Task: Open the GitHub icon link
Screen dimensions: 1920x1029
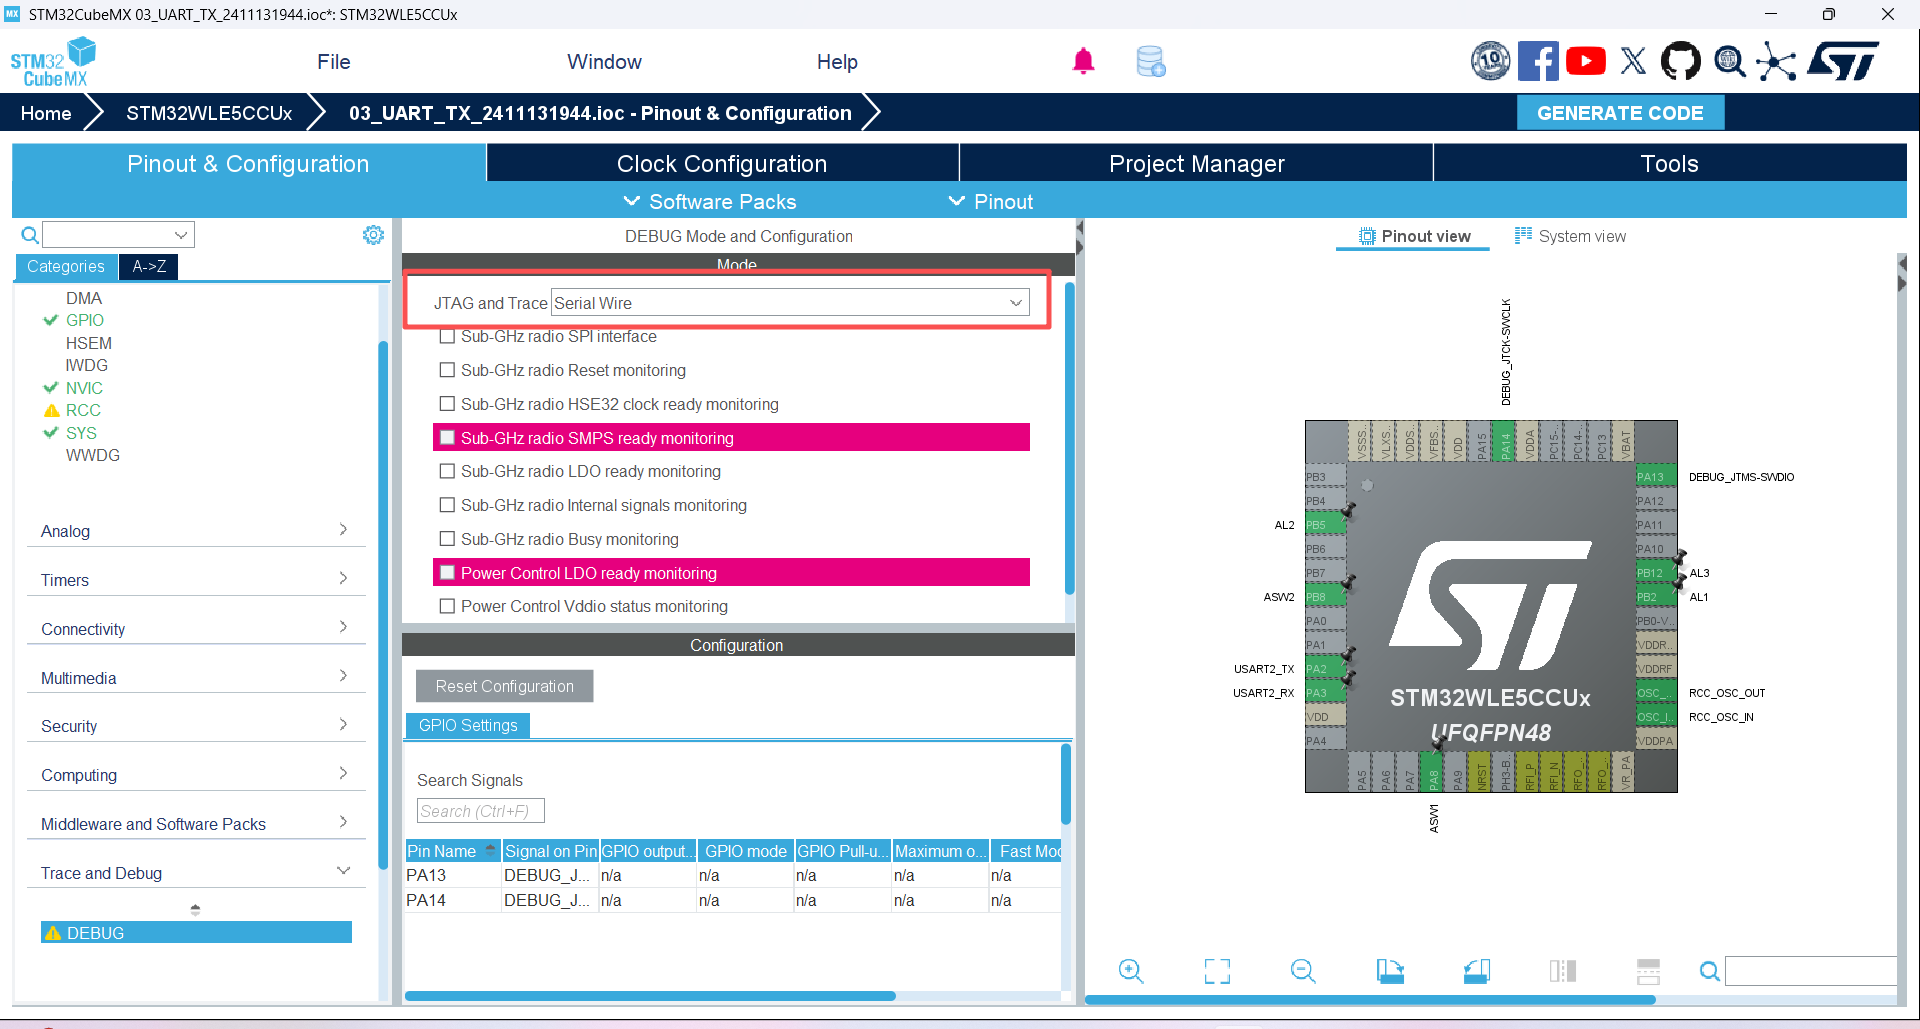Action: [x=1680, y=61]
